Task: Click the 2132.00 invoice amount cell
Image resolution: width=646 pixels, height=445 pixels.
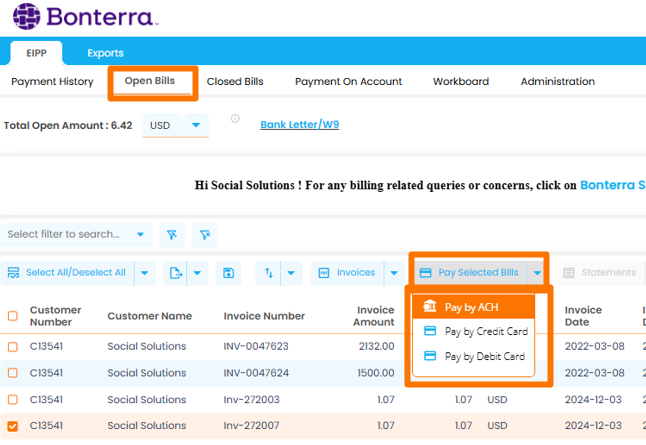Action: [x=376, y=346]
